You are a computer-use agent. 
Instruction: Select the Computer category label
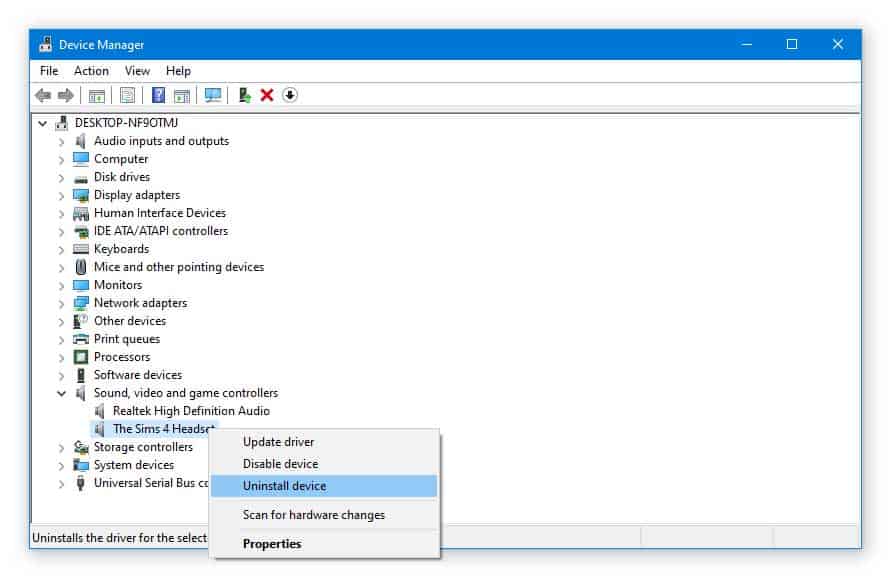click(121, 159)
